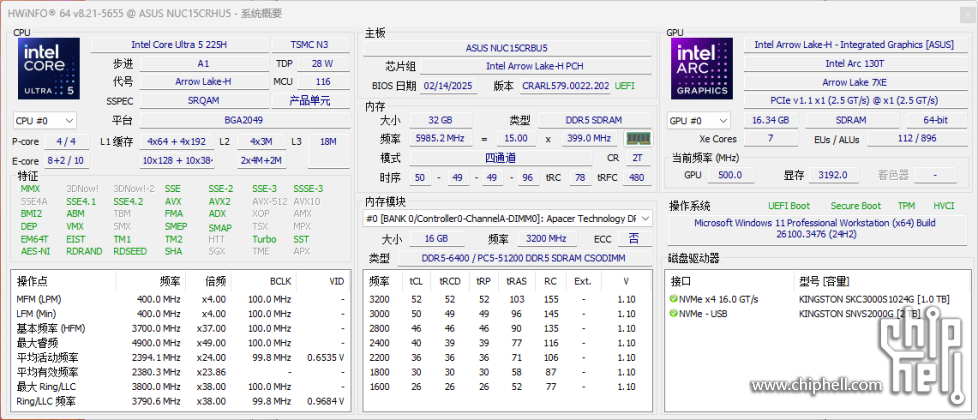
Task: Click the Secure Boot status label
Action: 856,206
